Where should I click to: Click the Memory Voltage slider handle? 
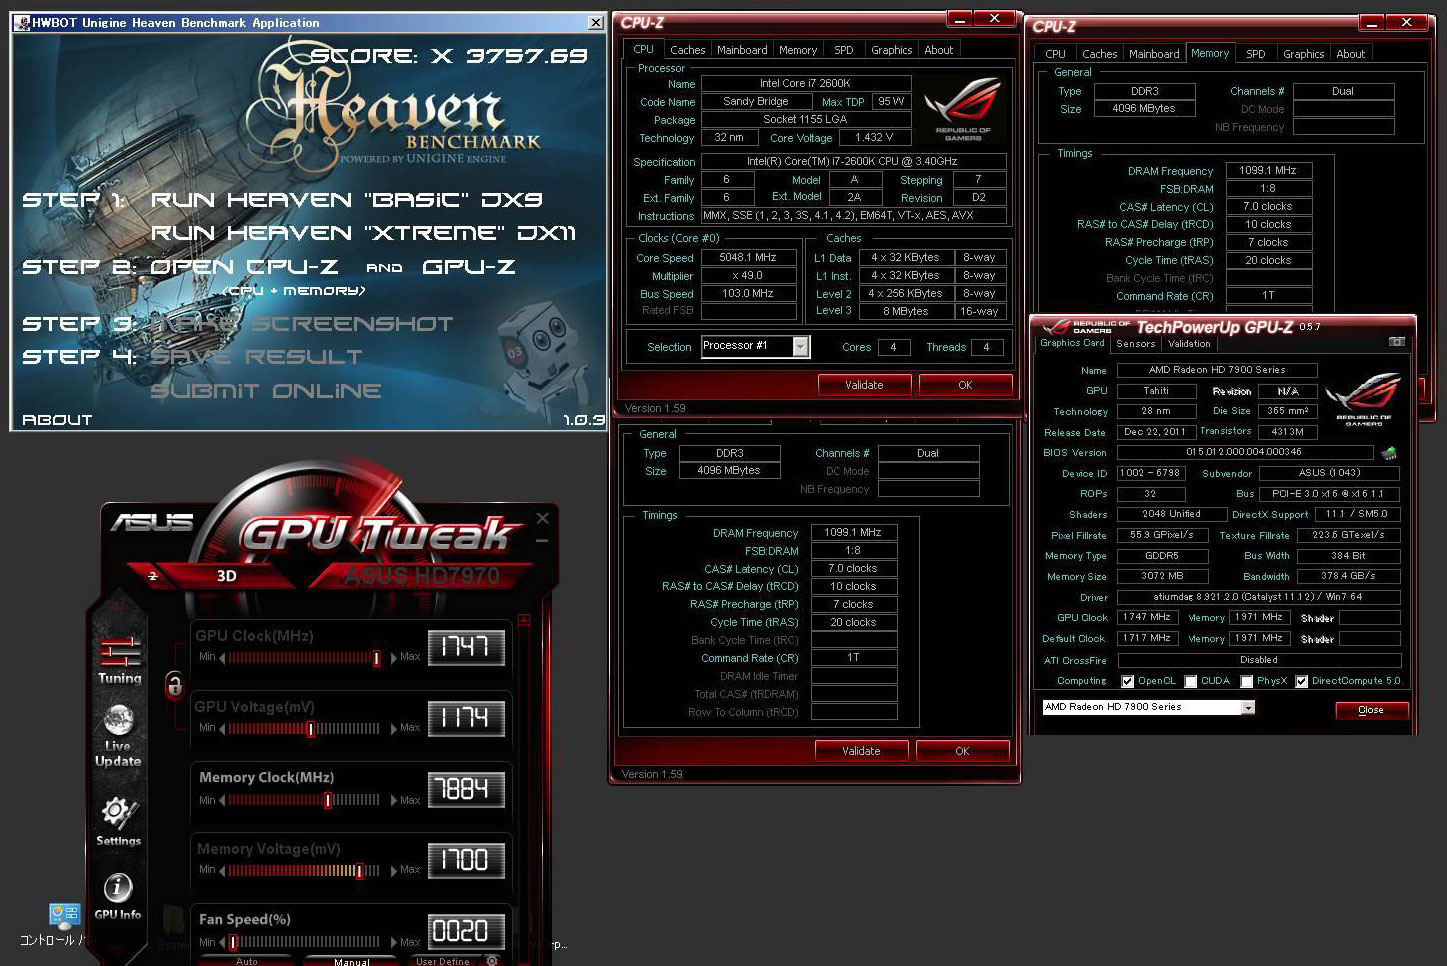(x=360, y=870)
